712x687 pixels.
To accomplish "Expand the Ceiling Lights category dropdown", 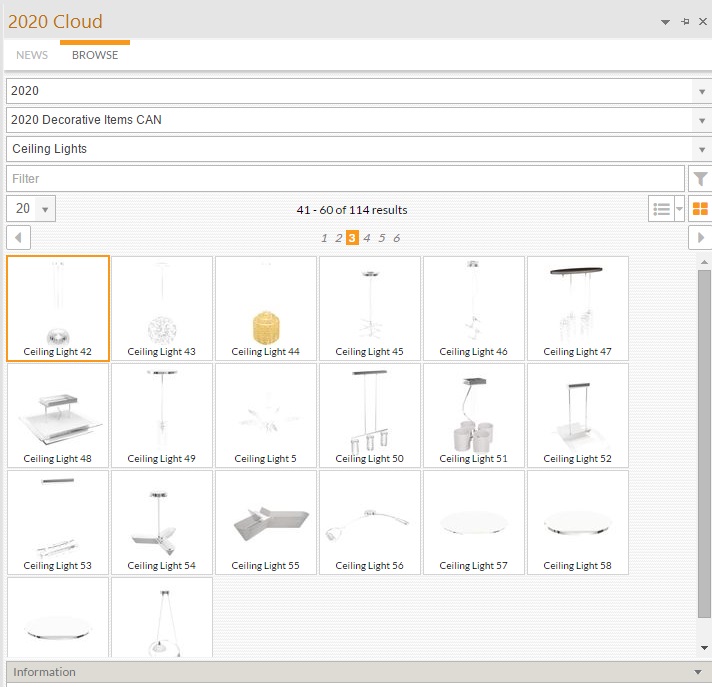I will pos(702,149).
